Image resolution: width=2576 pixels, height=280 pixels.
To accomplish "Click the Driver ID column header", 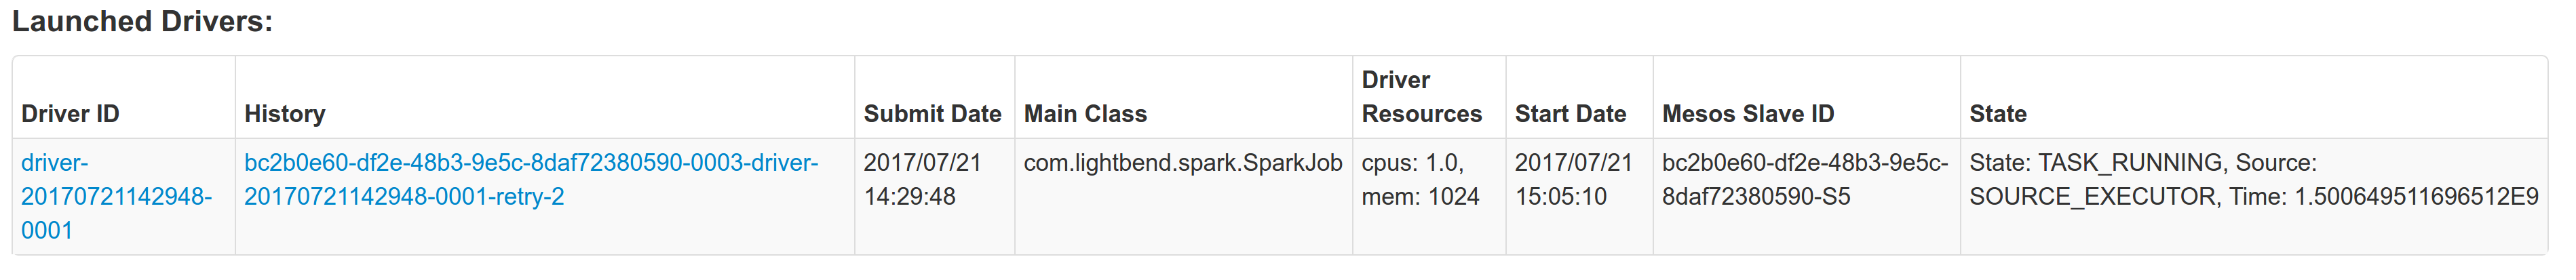I will click(70, 114).
